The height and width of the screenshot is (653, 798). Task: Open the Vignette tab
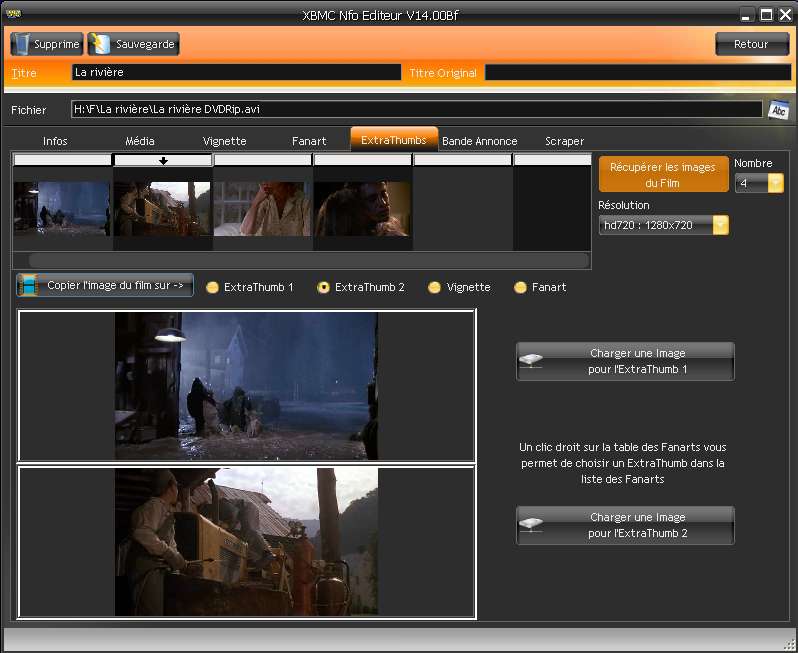[x=224, y=141]
